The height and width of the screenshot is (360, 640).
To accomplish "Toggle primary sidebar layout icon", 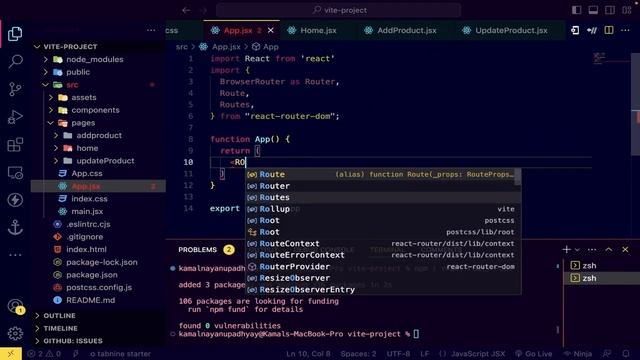I will coord(576,10).
